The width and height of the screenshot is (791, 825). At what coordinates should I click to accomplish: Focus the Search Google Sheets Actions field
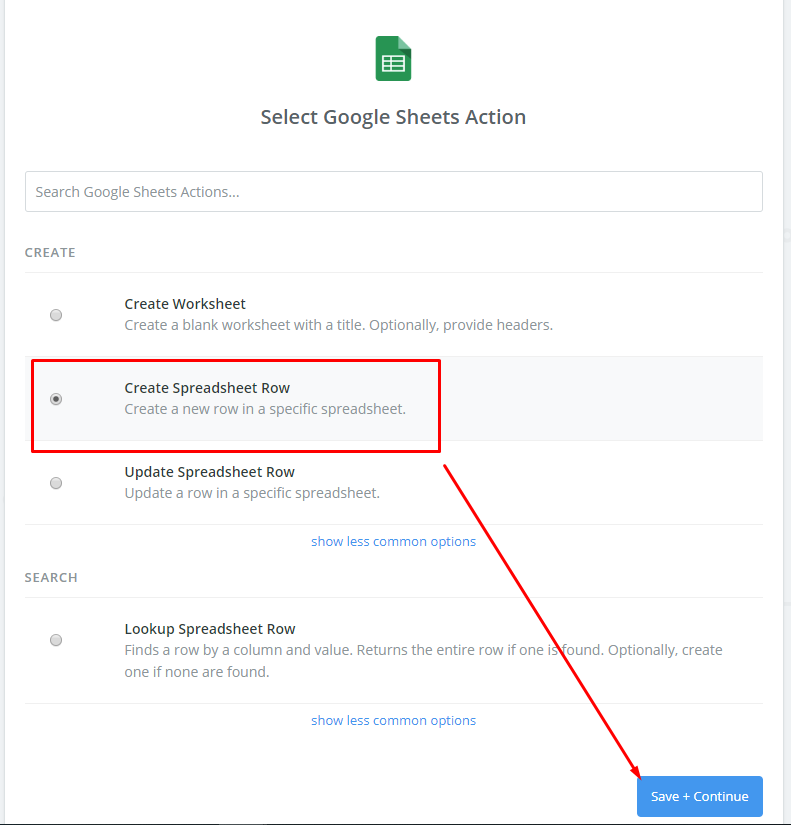pos(394,192)
